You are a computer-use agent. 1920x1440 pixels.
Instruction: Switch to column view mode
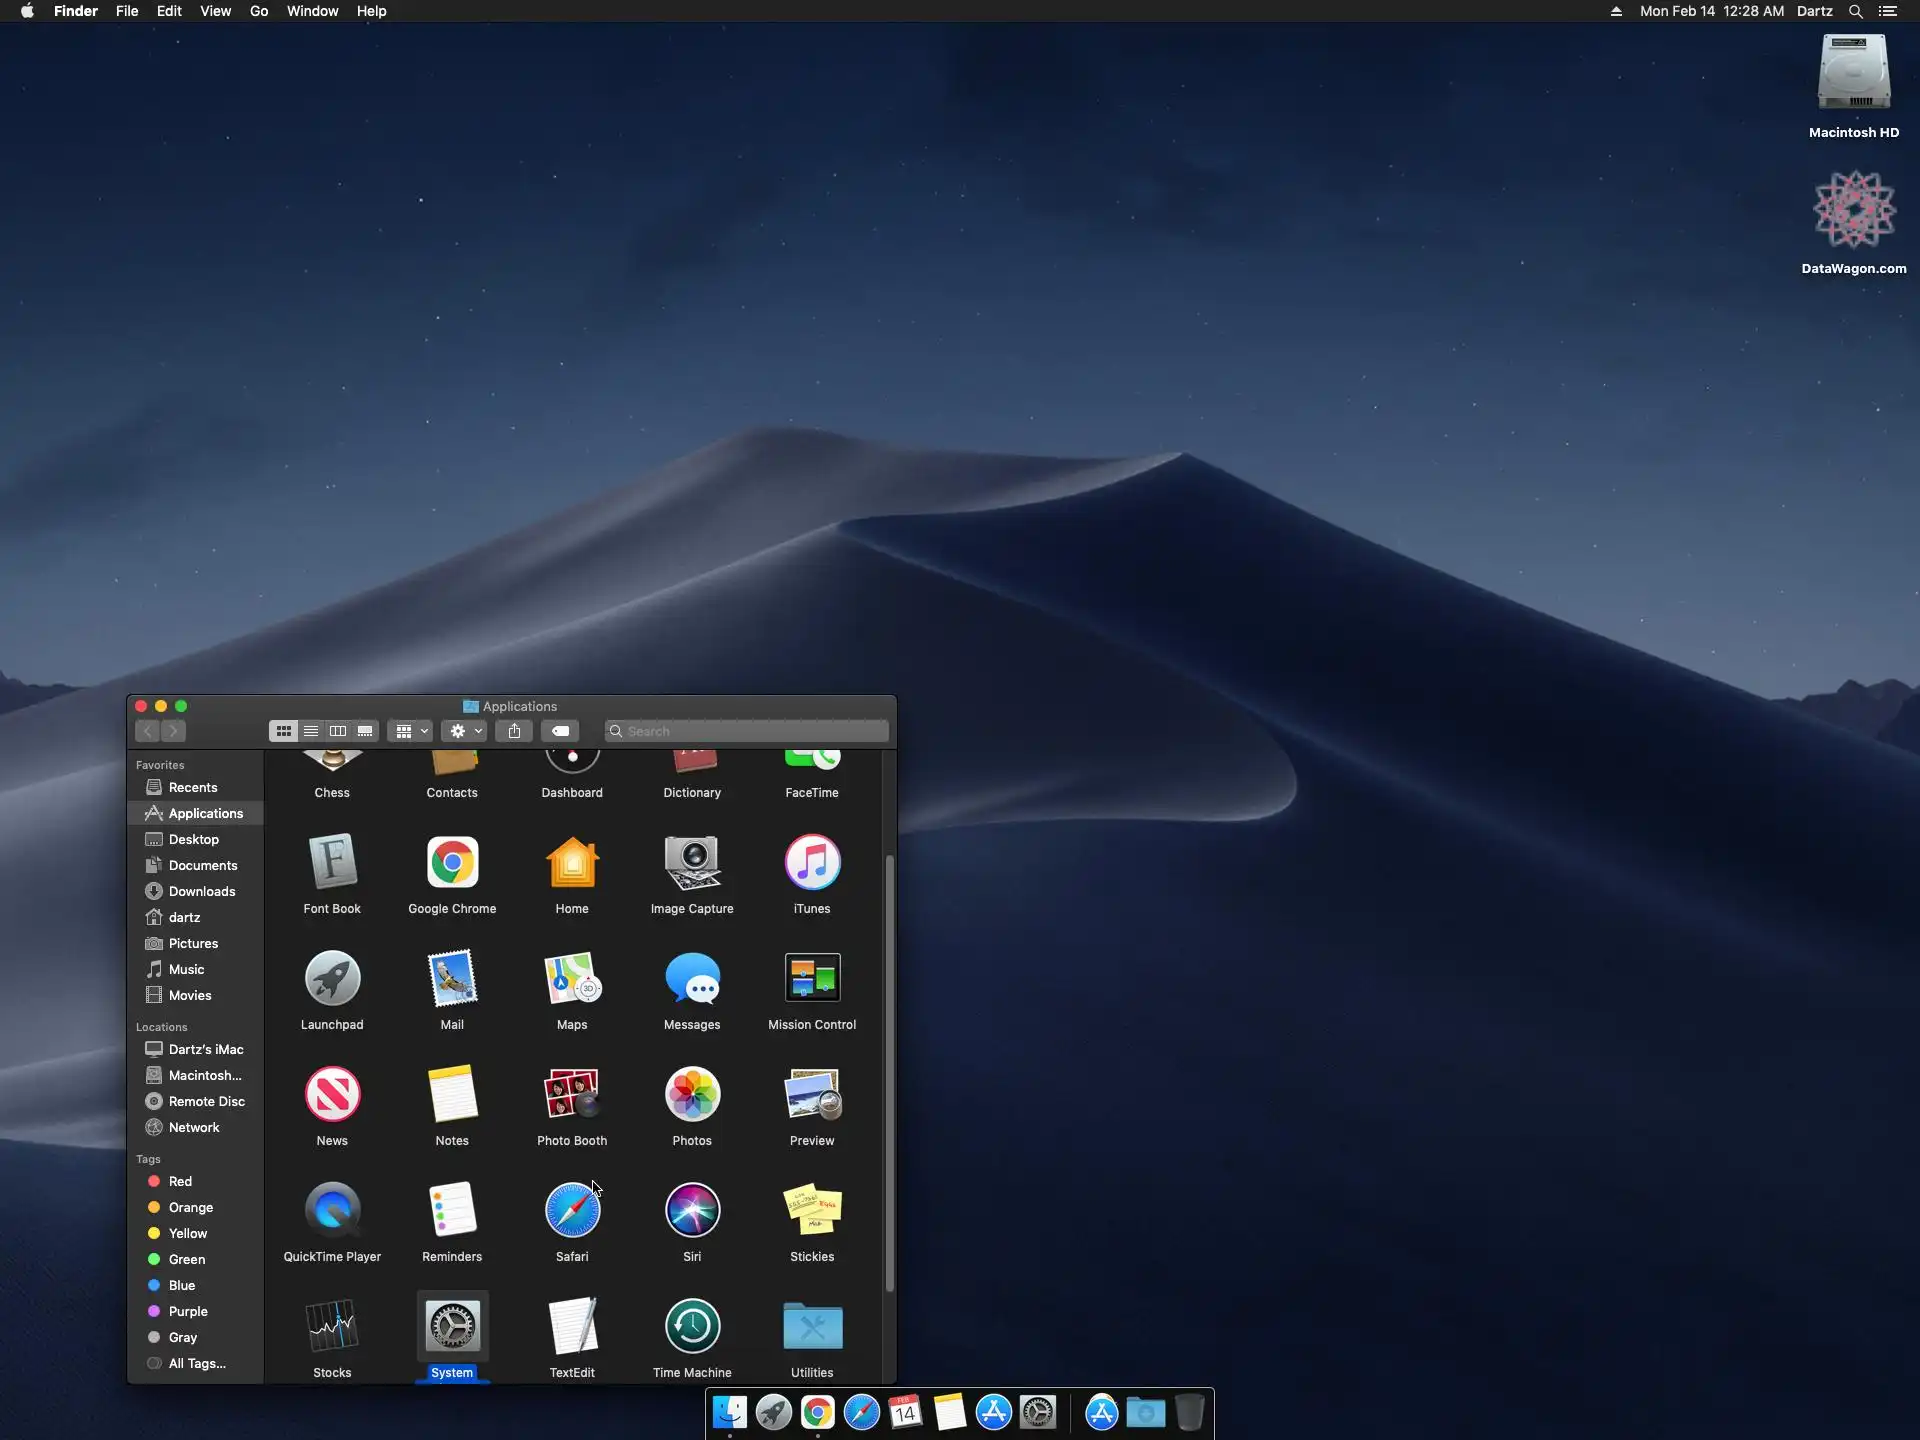[338, 731]
